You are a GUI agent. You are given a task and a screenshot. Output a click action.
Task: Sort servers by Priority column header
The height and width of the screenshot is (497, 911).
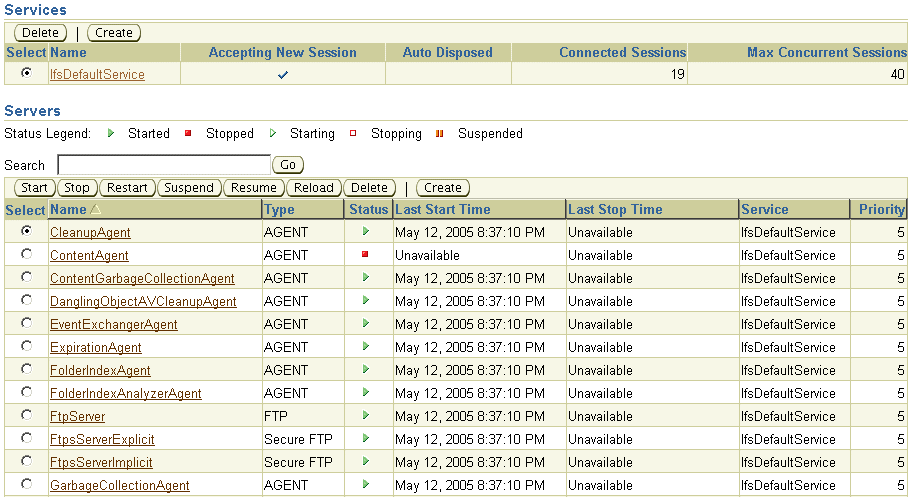[881, 210]
